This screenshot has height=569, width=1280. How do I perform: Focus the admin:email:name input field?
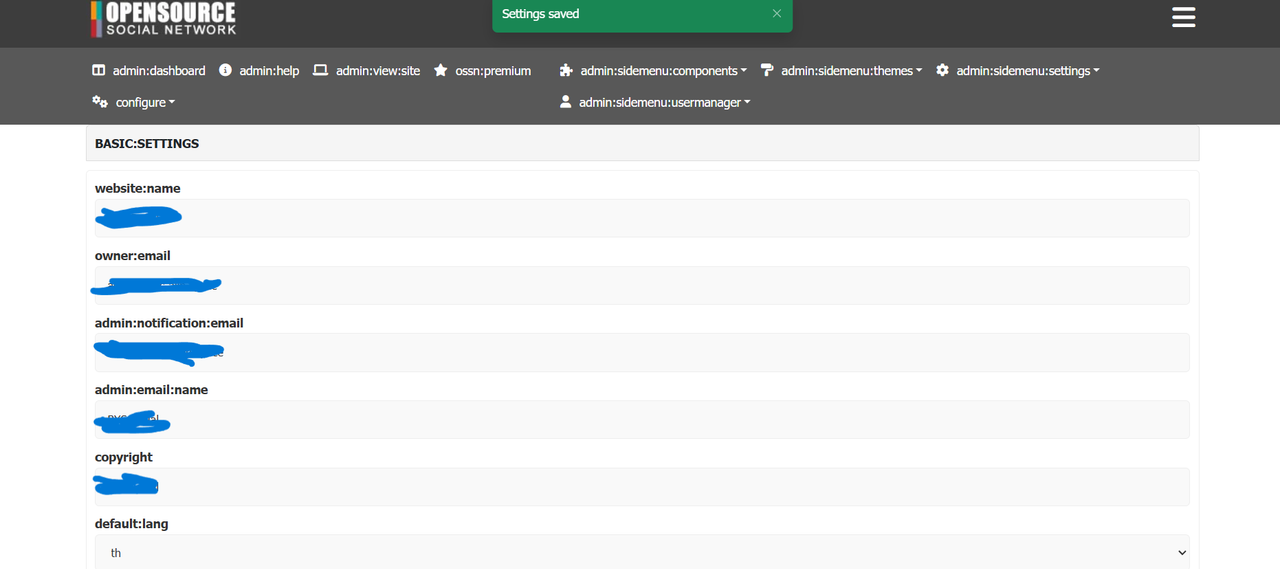pyautogui.click(x=642, y=419)
